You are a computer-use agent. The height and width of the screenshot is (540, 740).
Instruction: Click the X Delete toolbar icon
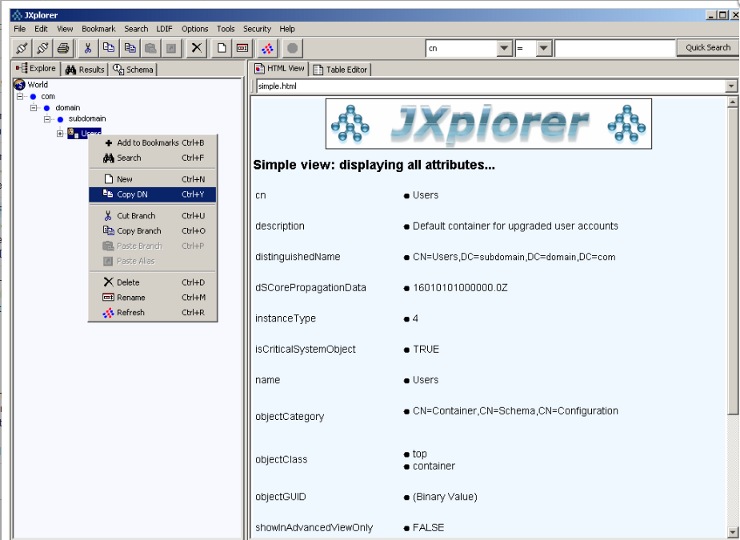click(197, 48)
